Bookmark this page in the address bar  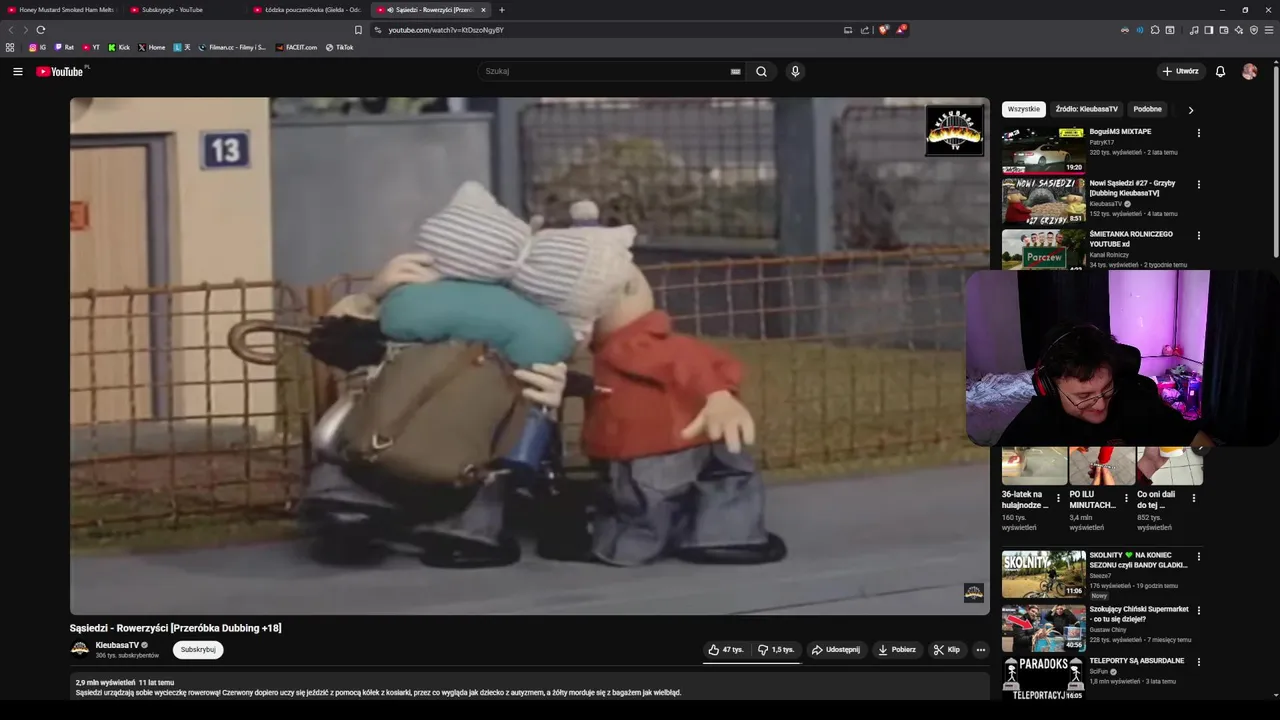click(358, 30)
